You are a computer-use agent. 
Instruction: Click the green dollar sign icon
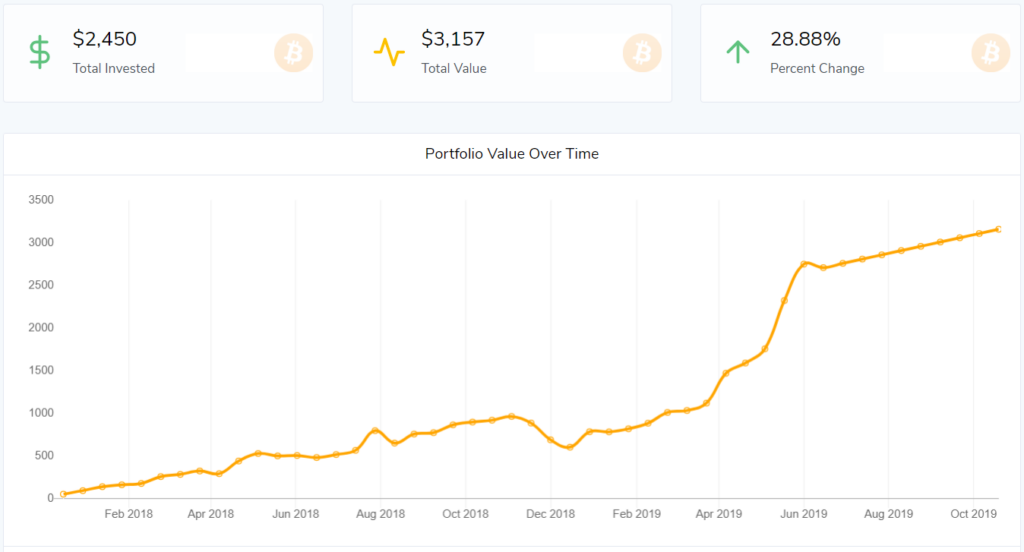click(x=39, y=52)
